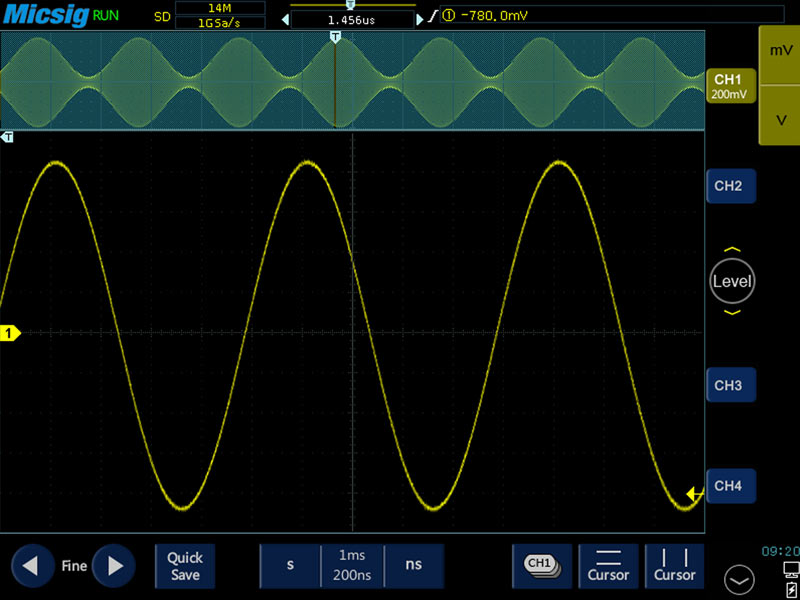This screenshot has height=600, width=800.
Task: Click the yellow trigger level arrow marker
Action: click(x=694, y=494)
